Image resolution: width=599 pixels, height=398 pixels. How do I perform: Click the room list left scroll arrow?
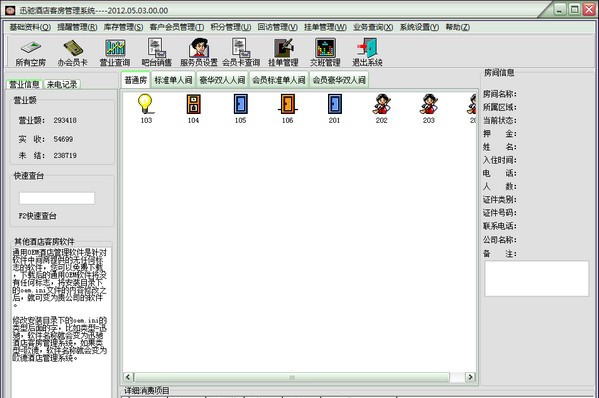tap(128, 377)
